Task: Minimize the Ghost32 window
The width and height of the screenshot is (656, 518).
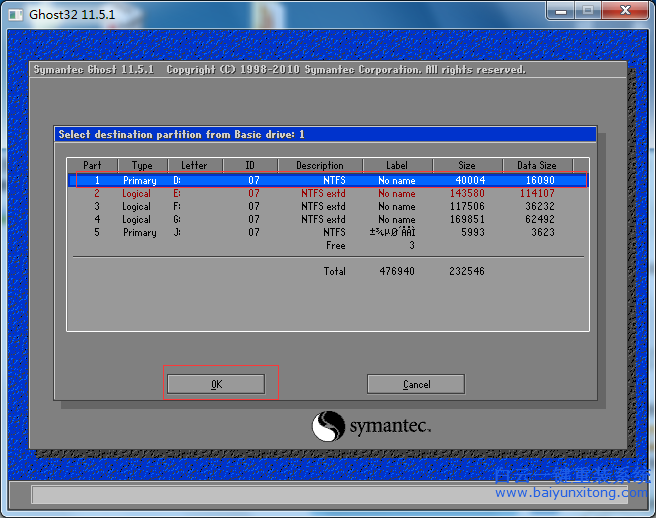Action: coord(562,11)
